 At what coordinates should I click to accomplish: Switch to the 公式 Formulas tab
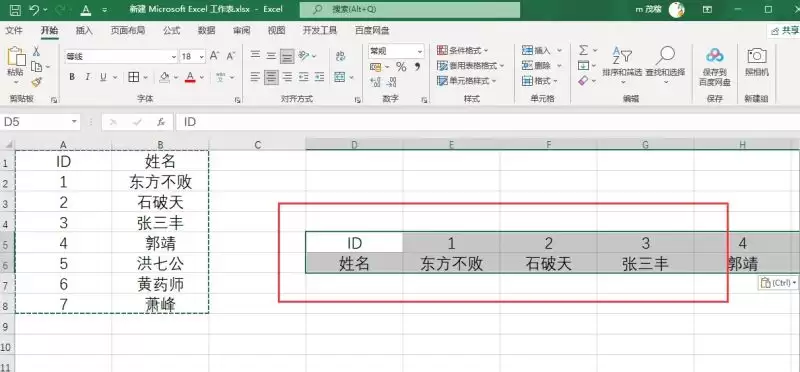171,31
